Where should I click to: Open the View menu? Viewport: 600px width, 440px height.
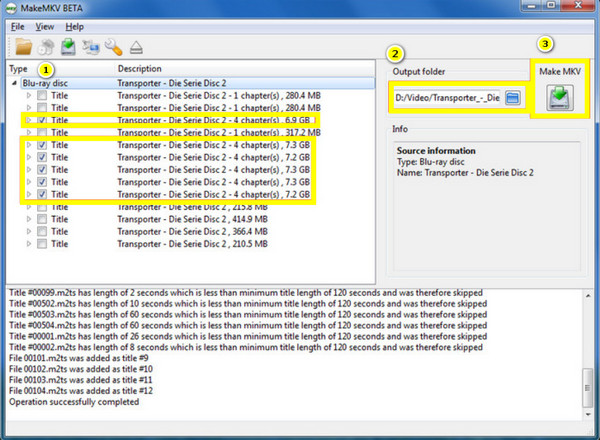point(44,27)
